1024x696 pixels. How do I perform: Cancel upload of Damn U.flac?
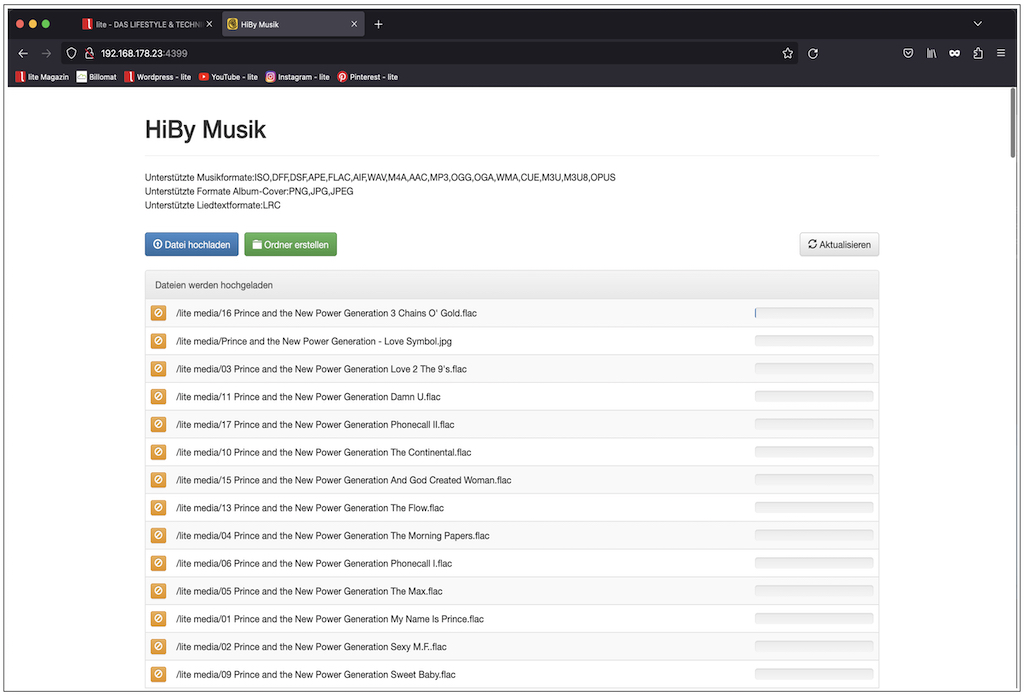[x=158, y=396]
